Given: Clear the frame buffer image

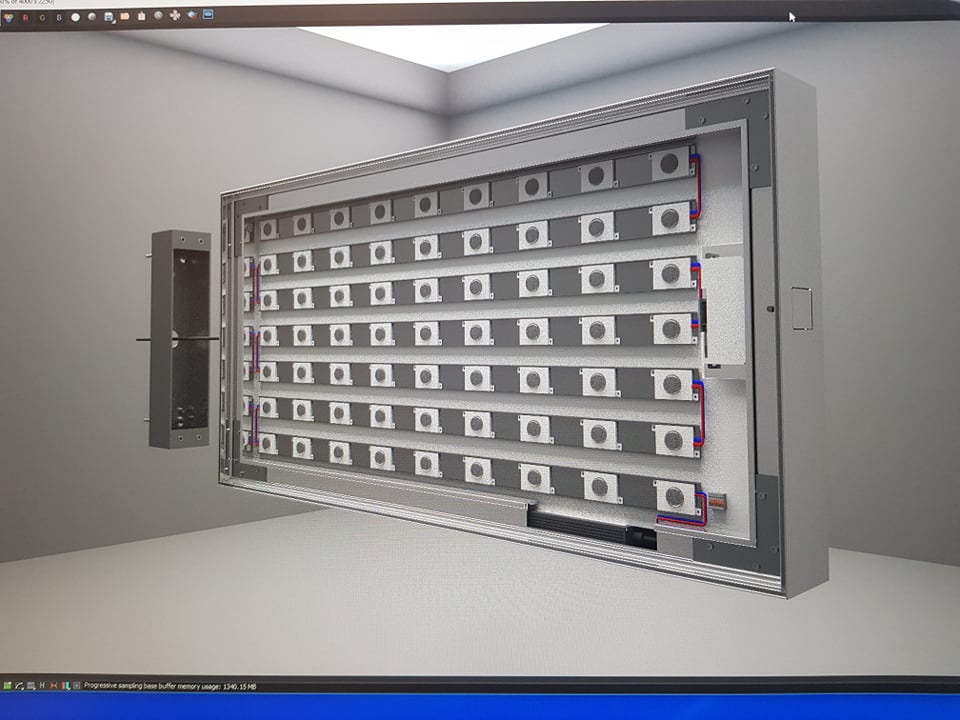Looking at the screenshot, I should (x=141, y=16).
